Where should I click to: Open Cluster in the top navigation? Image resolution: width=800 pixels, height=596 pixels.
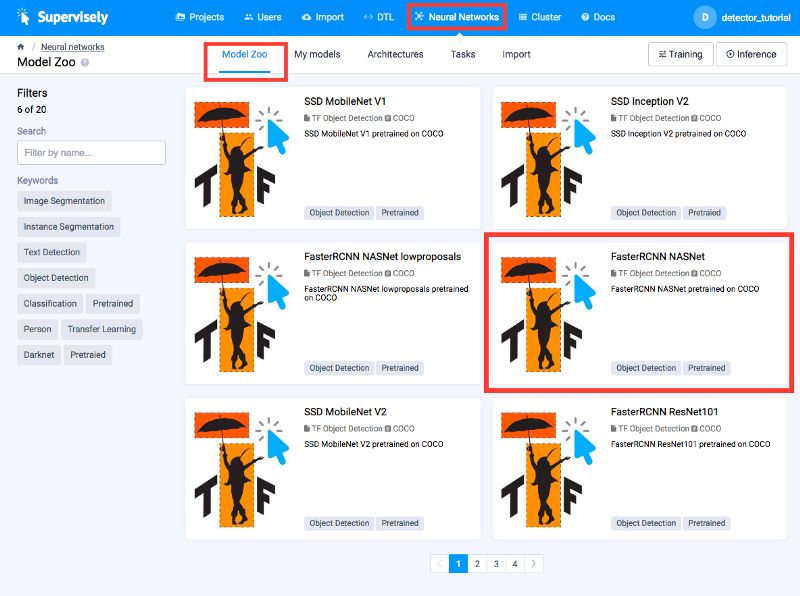pos(540,17)
